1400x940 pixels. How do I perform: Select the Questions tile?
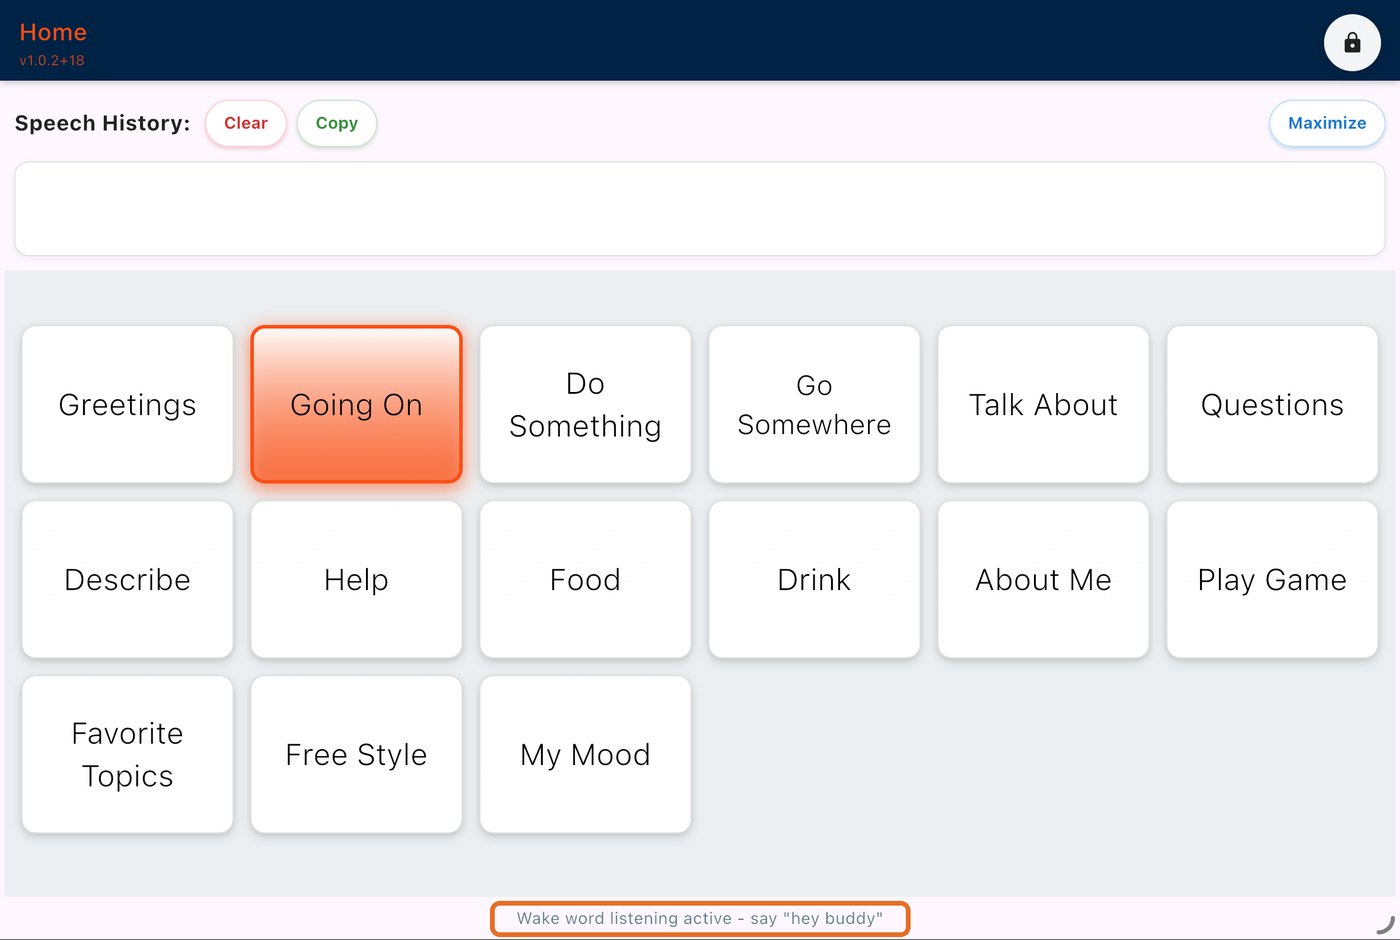coord(1272,404)
